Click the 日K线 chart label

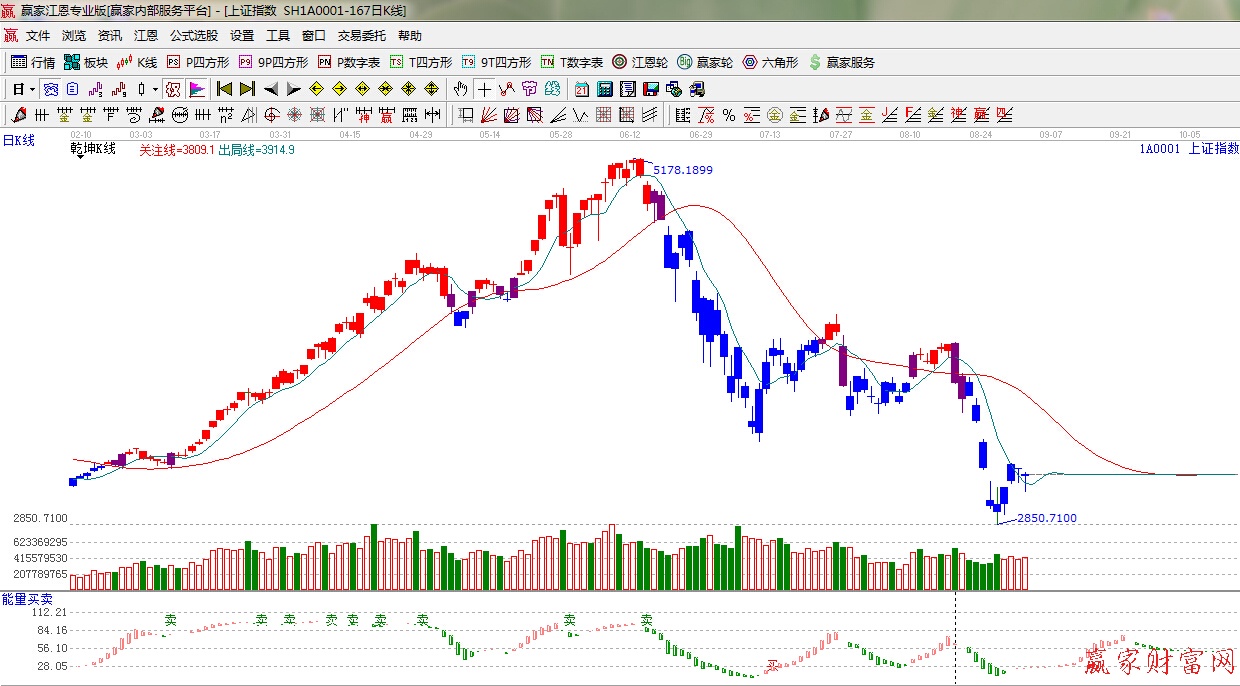pos(18,141)
